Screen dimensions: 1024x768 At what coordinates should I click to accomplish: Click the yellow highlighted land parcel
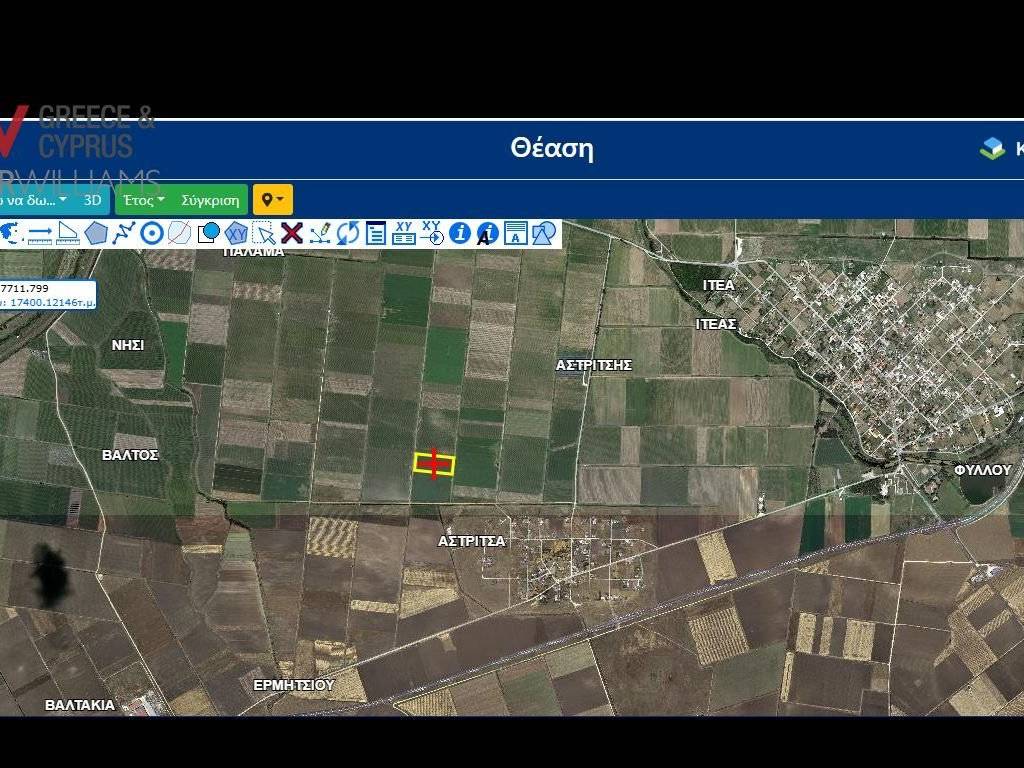(x=434, y=462)
